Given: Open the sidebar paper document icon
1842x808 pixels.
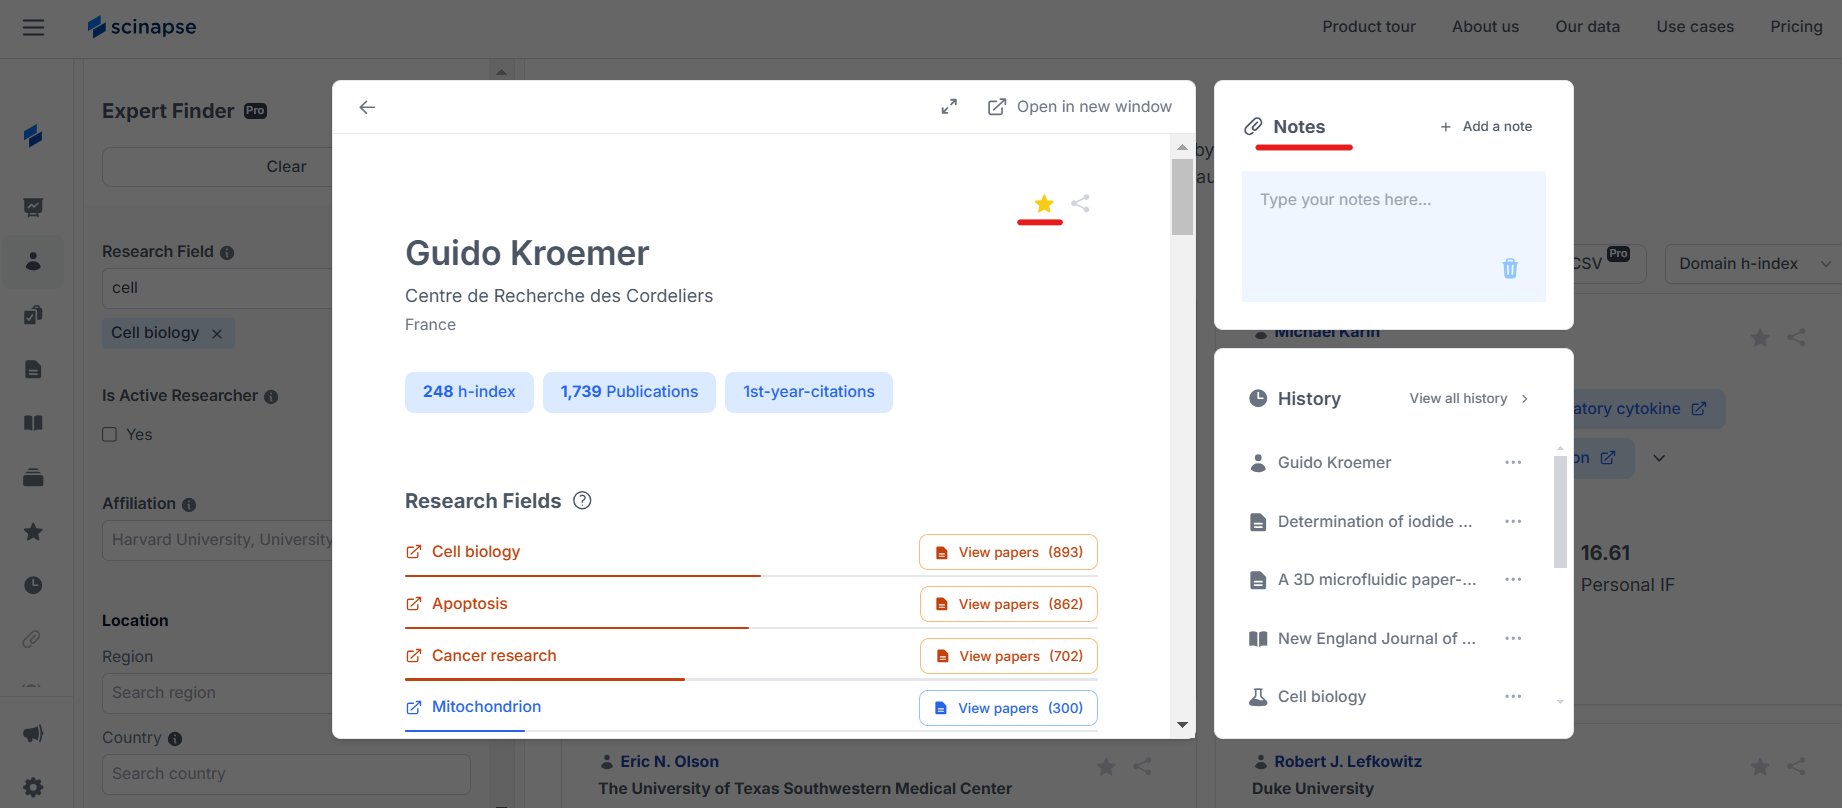Looking at the screenshot, I should [33, 369].
